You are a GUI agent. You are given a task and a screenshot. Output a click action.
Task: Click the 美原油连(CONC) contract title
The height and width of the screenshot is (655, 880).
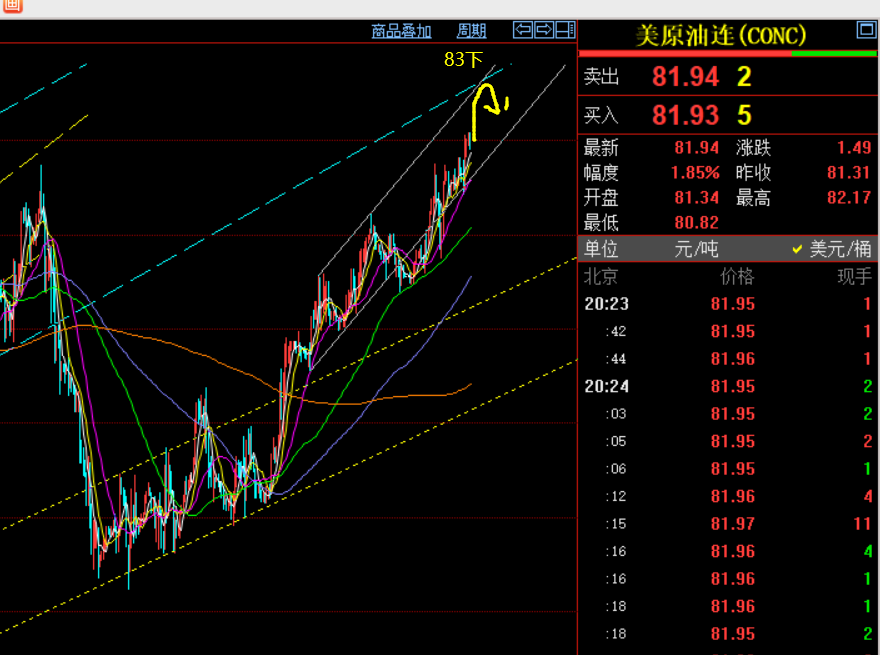click(x=721, y=36)
